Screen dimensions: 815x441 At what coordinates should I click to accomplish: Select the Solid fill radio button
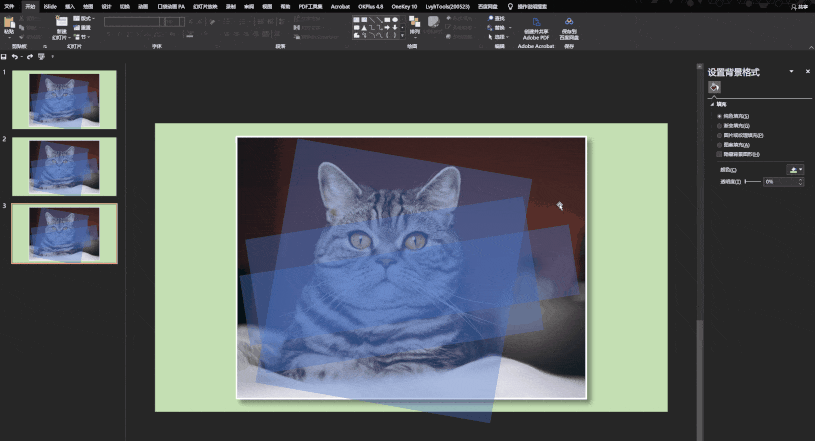click(x=719, y=116)
